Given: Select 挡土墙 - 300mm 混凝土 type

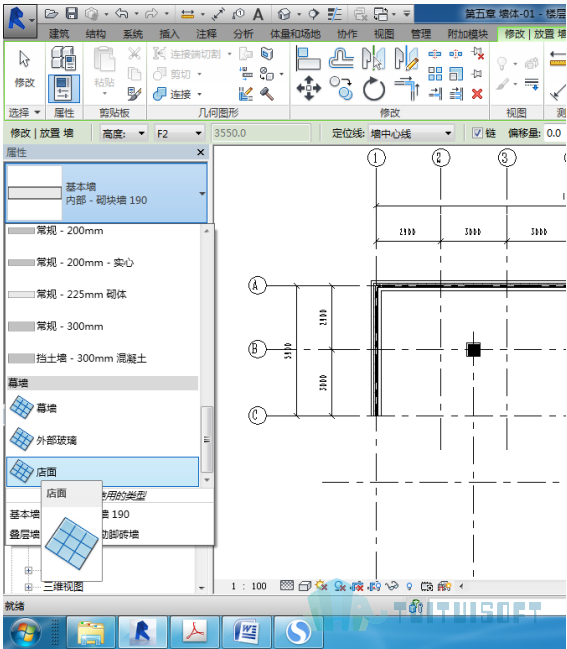Looking at the screenshot, I should point(103,358).
